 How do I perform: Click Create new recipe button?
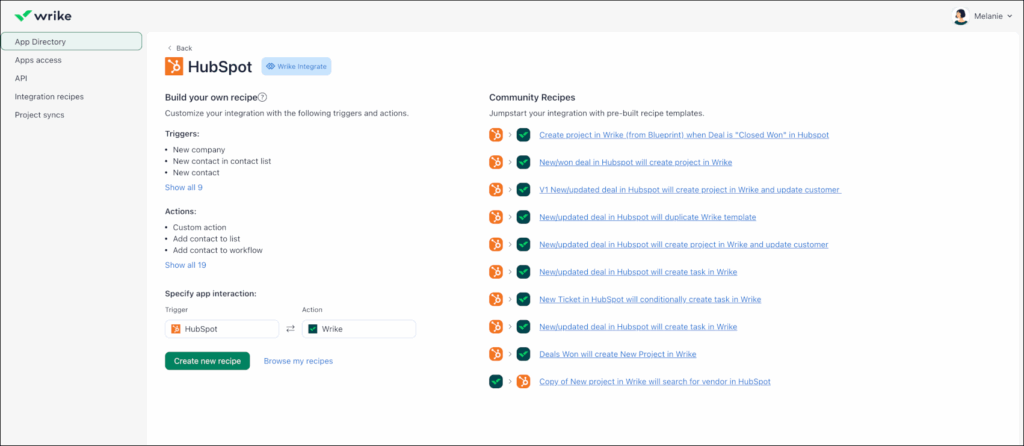207,361
